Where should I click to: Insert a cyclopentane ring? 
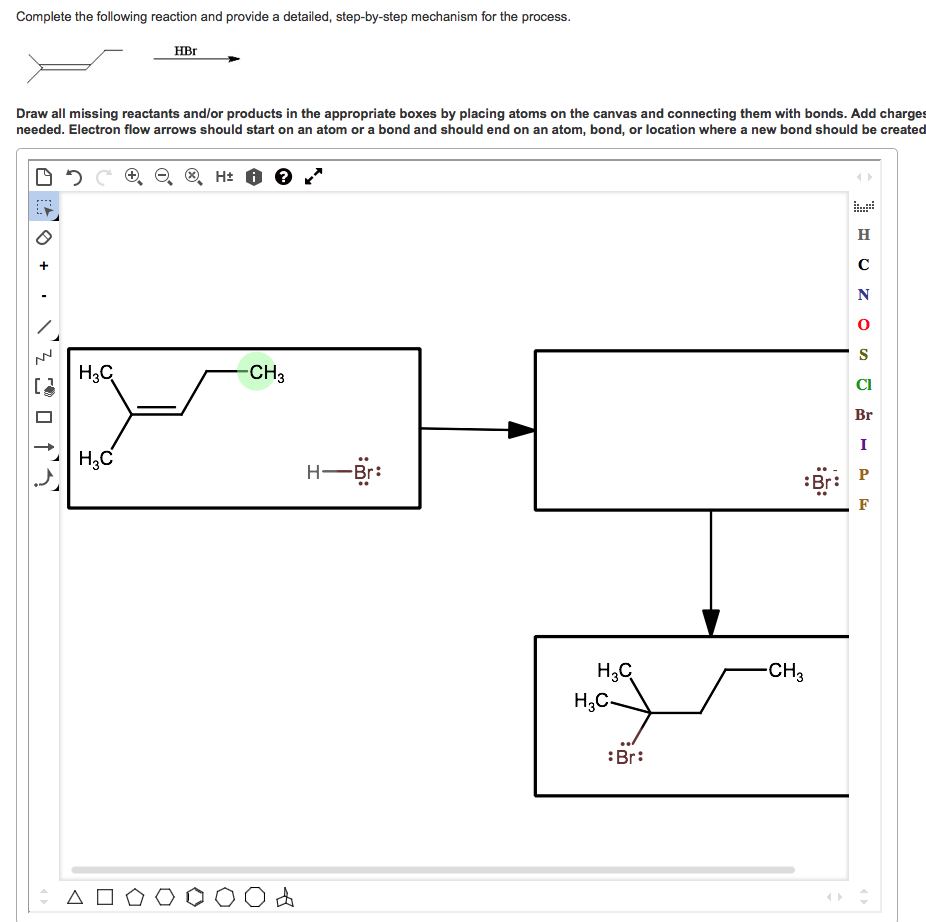point(135,898)
